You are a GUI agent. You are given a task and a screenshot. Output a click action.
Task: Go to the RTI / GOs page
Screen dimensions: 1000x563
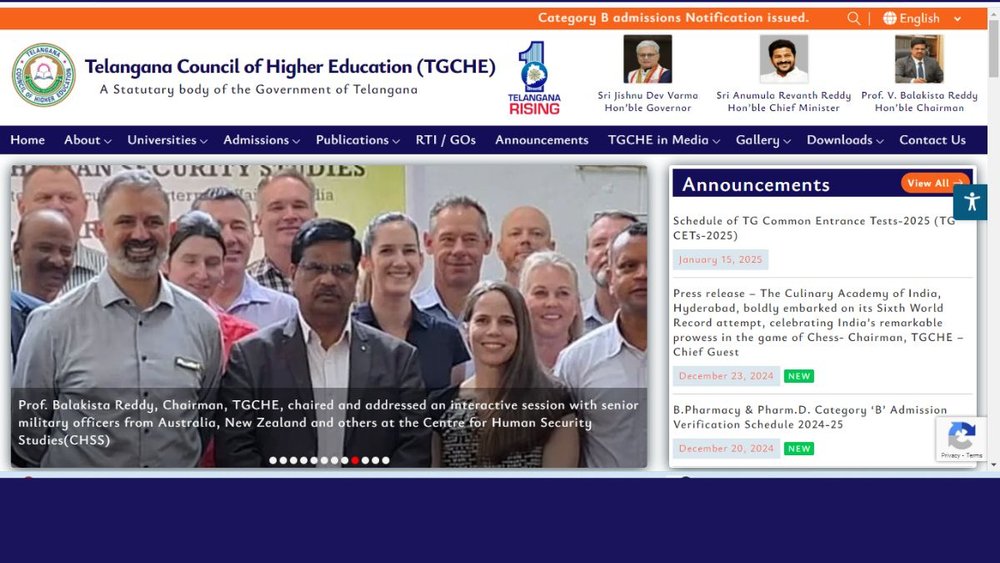click(x=446, y=140)
